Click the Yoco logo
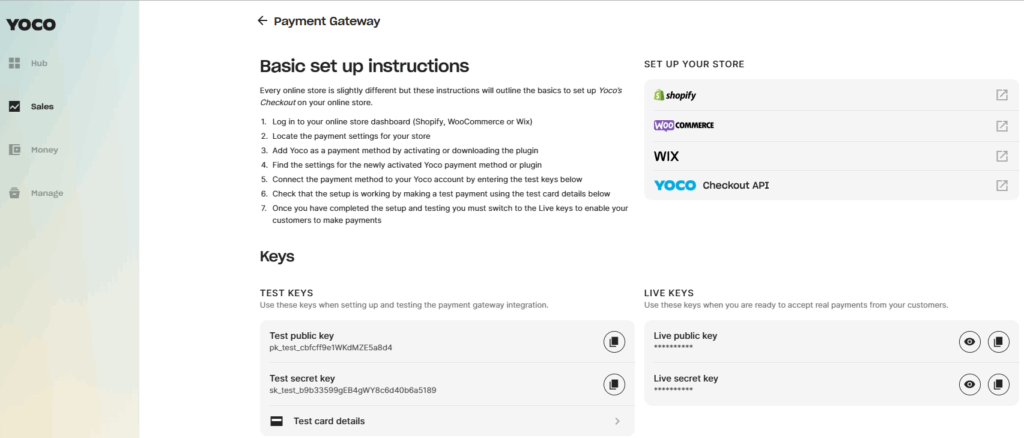 point(31,24)
